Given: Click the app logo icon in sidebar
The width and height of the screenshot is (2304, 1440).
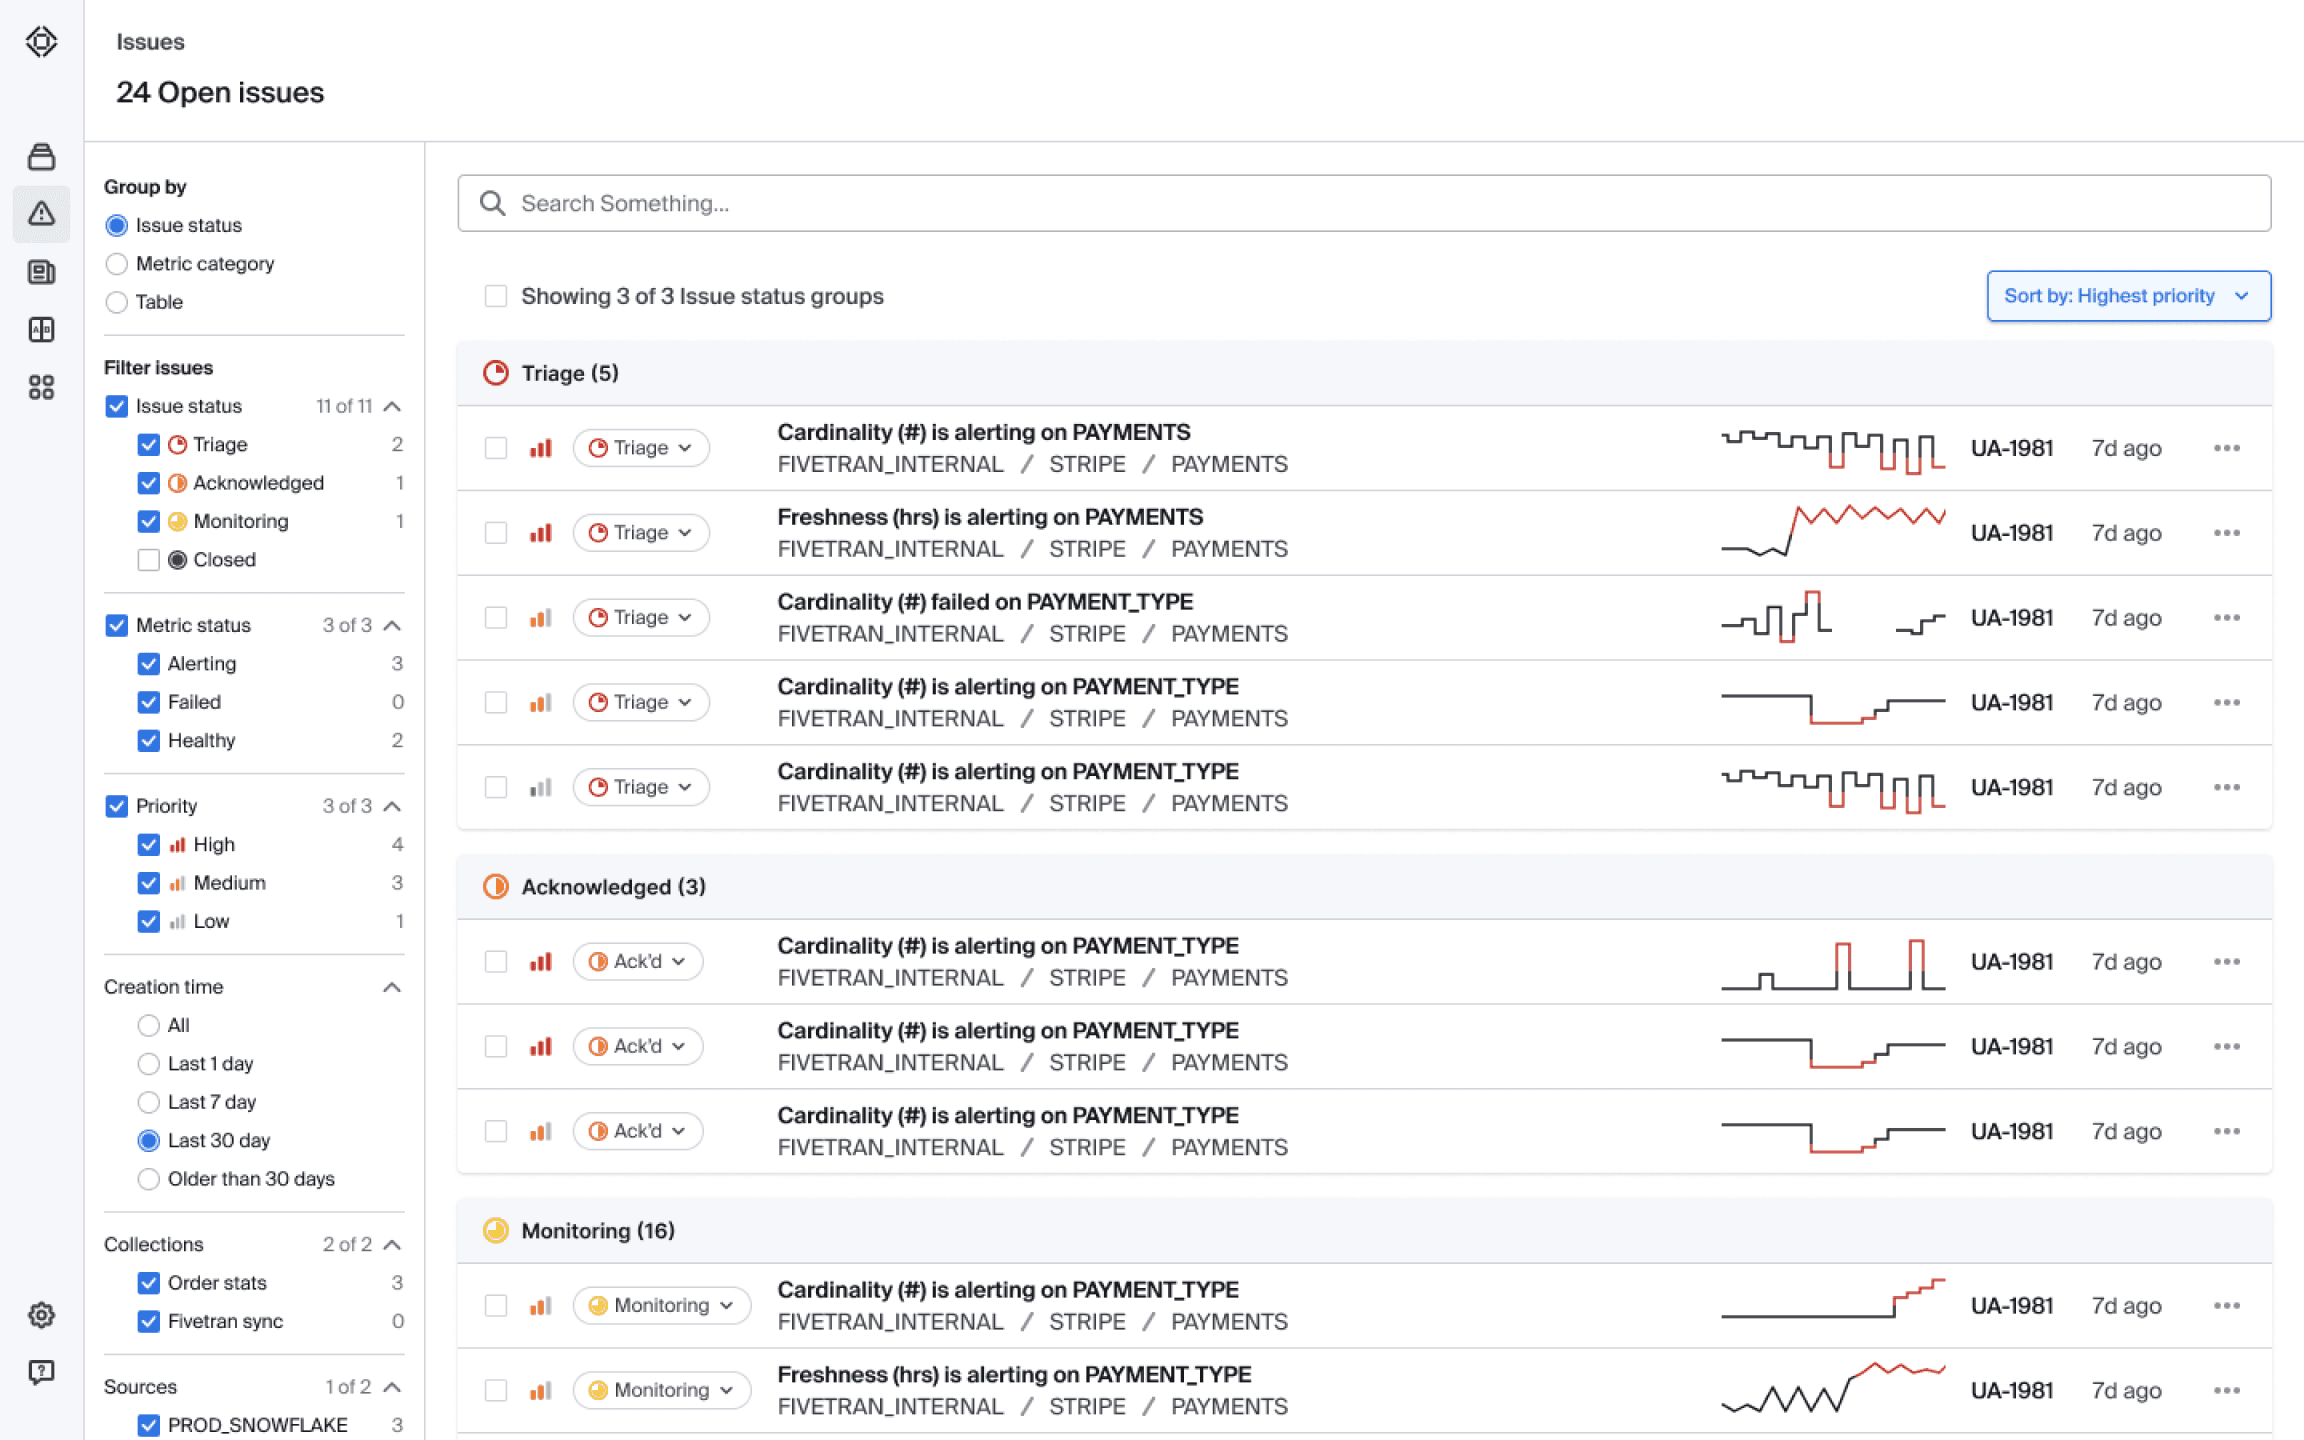Looking at the screenshot, I should [41, 42].
